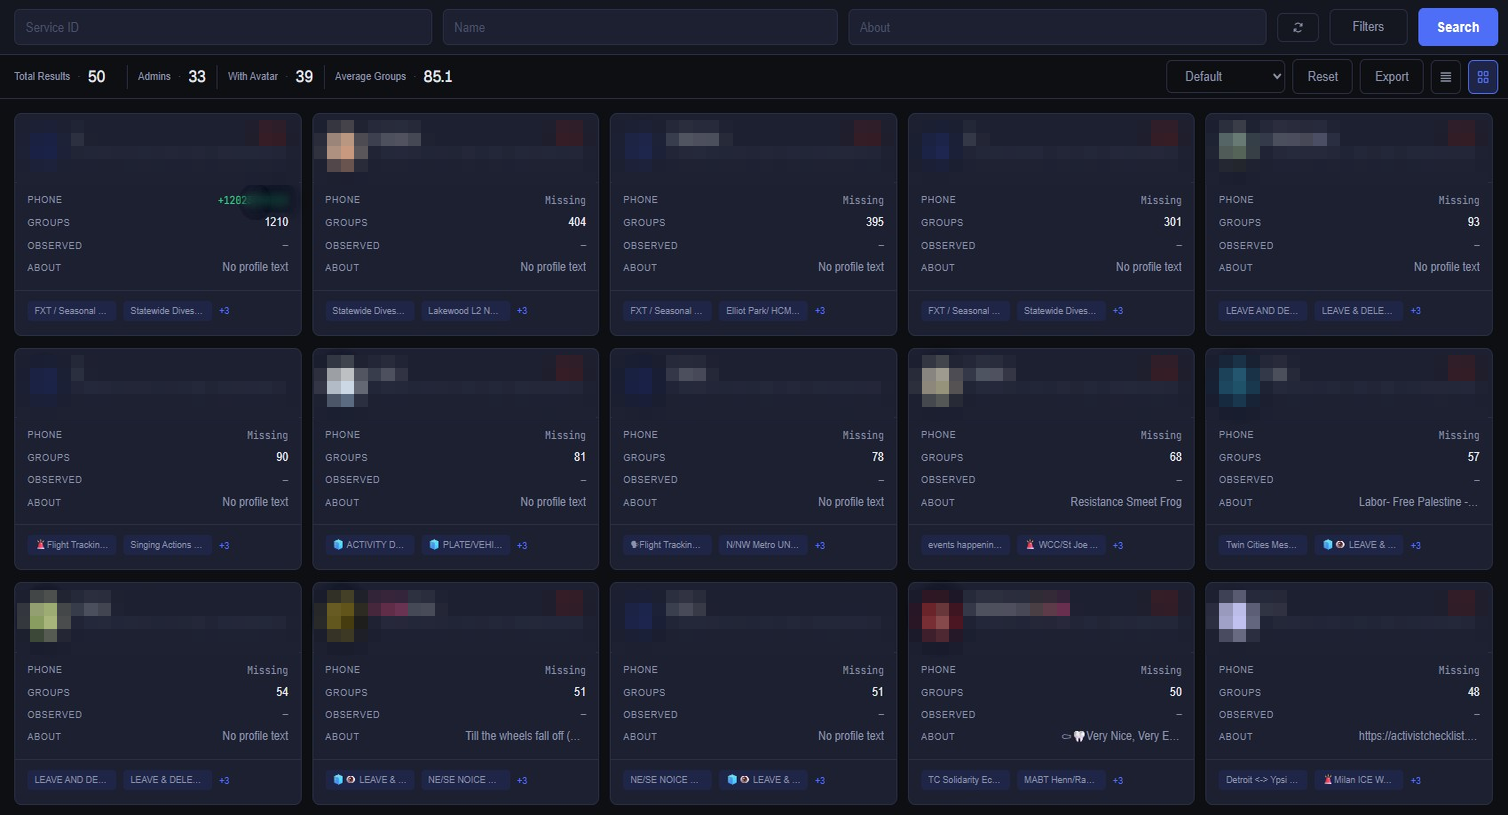Click the 1210 groups count value

point(276,222)
